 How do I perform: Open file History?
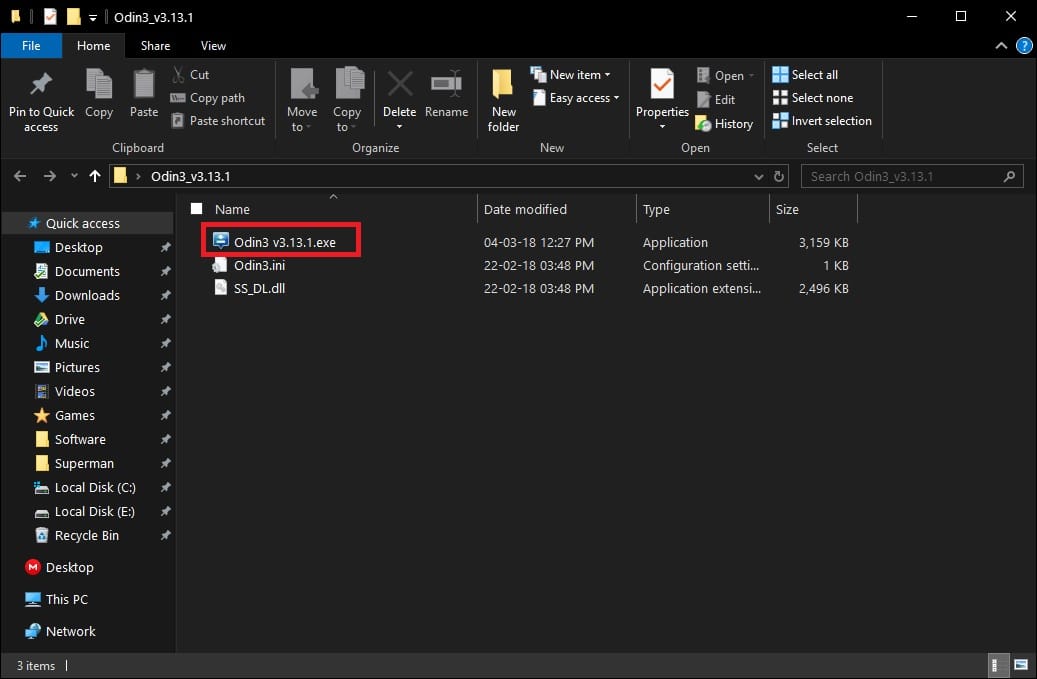[x=724, y=124]
